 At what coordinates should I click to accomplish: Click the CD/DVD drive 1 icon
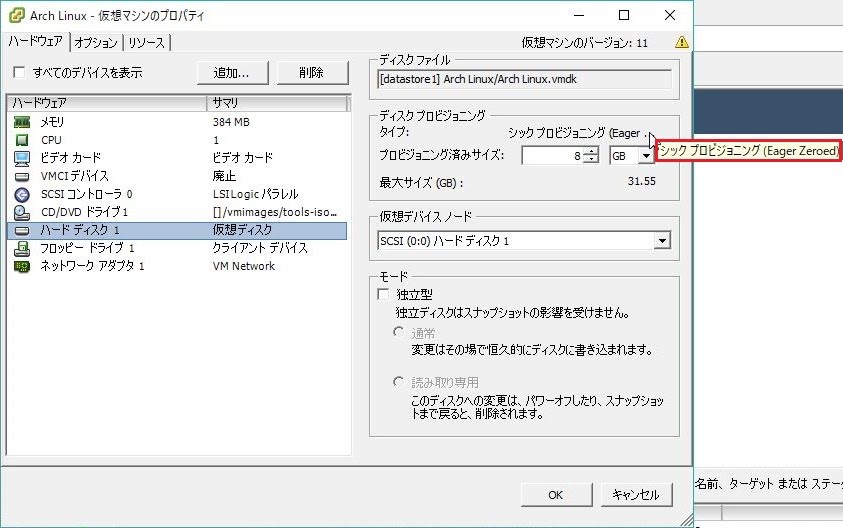[22, 212]
